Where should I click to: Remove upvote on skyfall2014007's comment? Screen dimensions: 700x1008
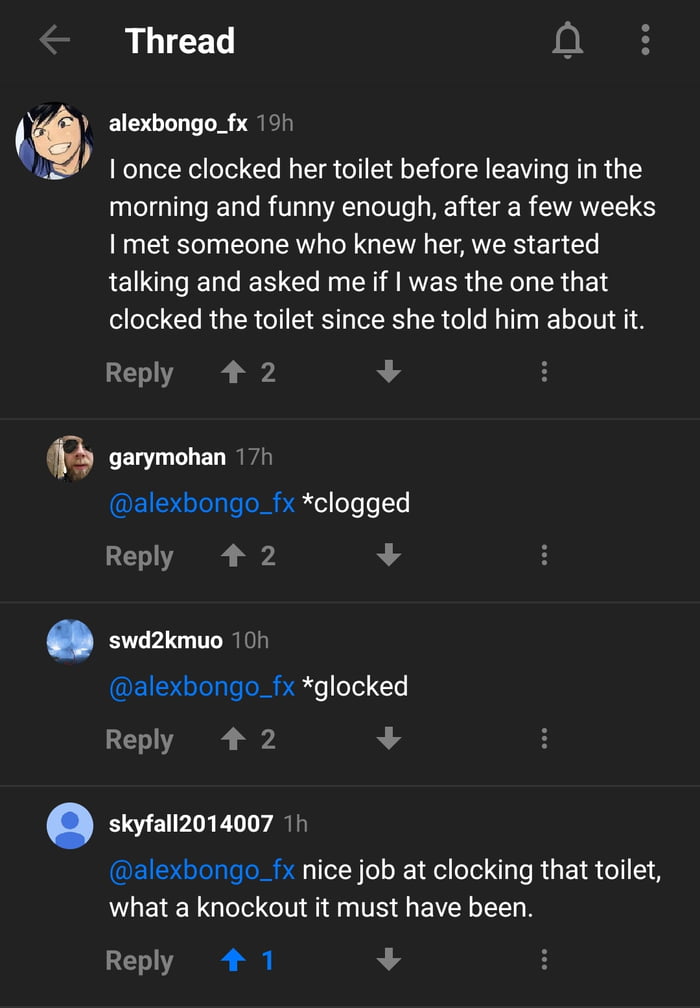tap(234, 961)
